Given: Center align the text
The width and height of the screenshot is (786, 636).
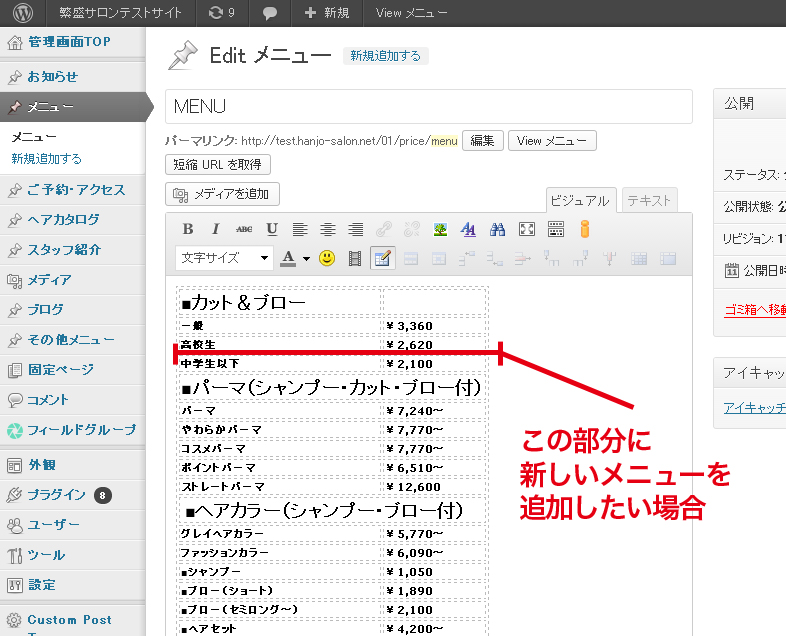Looking at the screenshot, I should pos(327,229).
